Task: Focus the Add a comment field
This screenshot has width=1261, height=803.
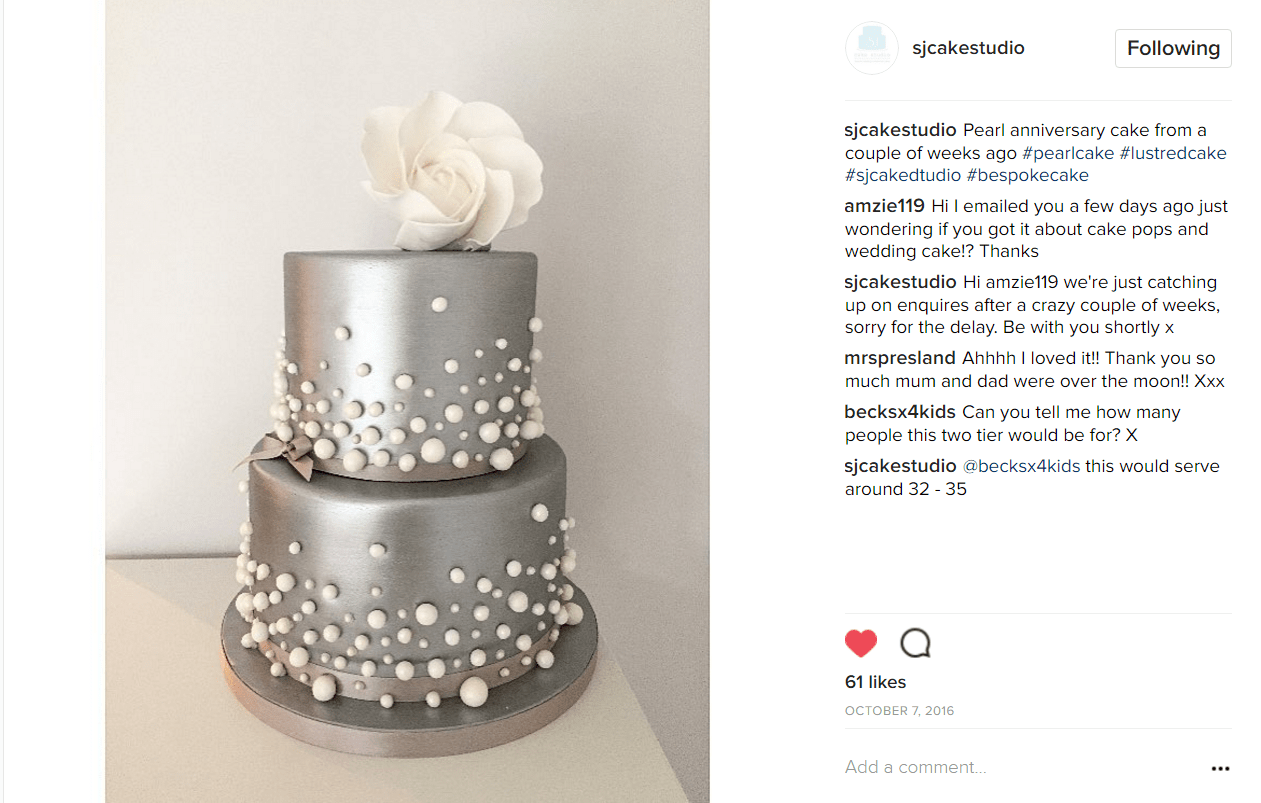Action: tap(1020, 767)
